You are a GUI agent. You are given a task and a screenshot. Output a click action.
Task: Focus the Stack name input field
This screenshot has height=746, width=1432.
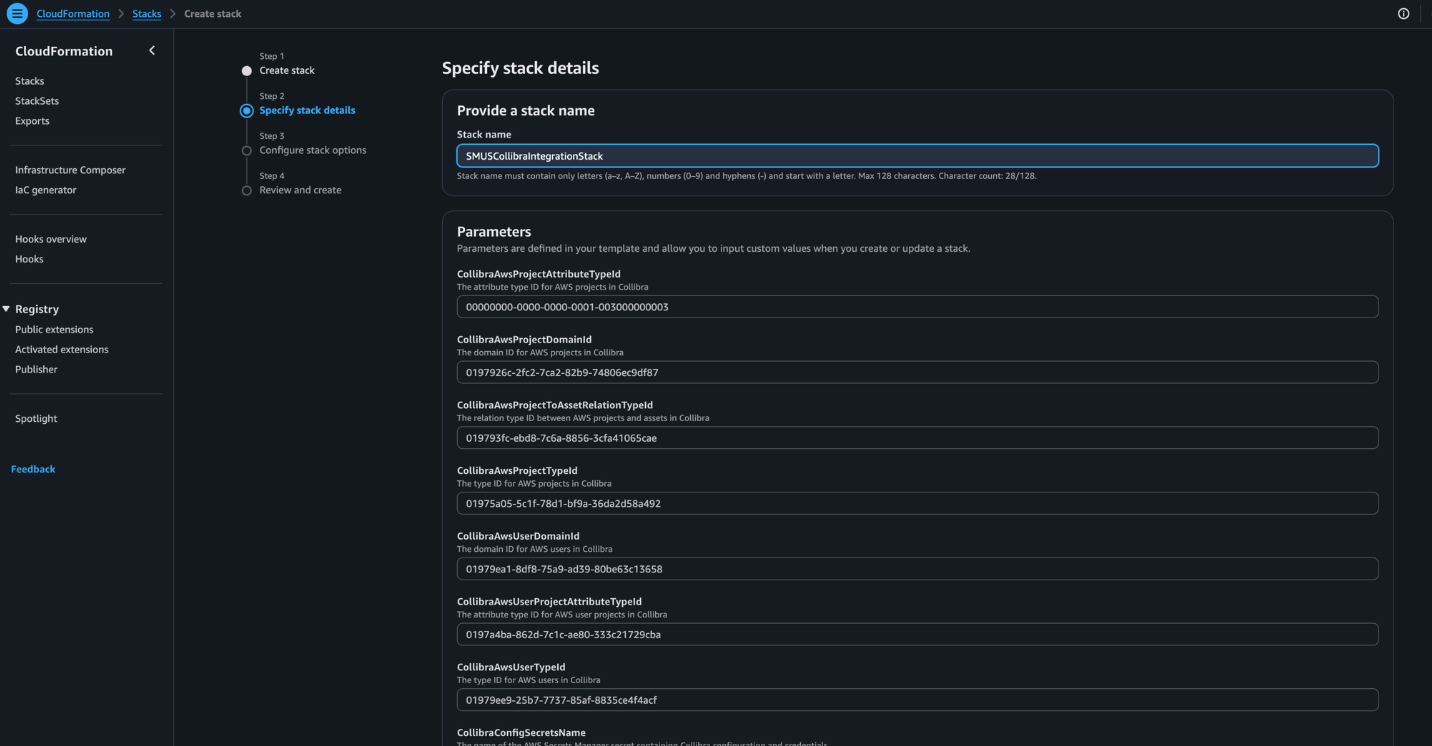click(x=917, y=156)
